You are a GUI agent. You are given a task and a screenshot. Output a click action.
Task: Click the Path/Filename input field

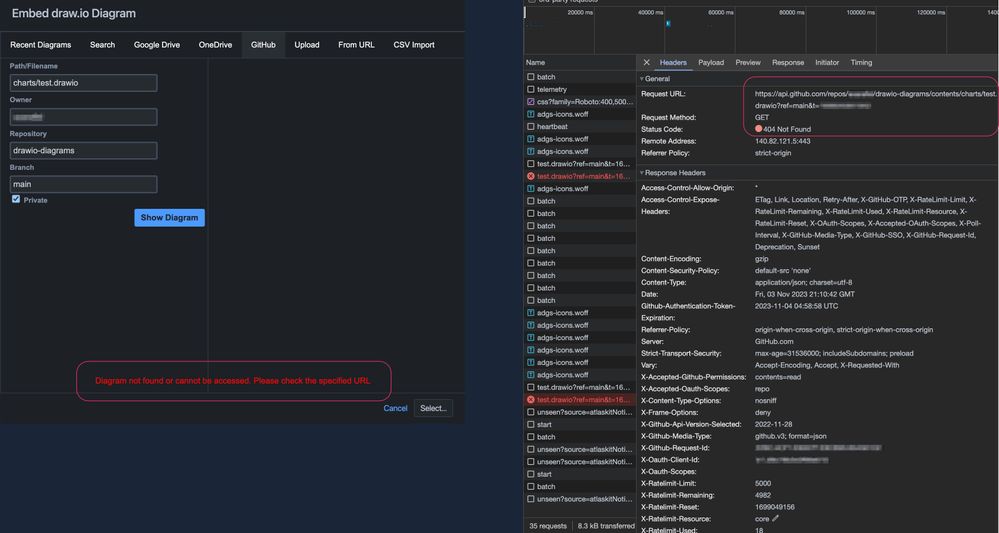[x=83, y=83]
